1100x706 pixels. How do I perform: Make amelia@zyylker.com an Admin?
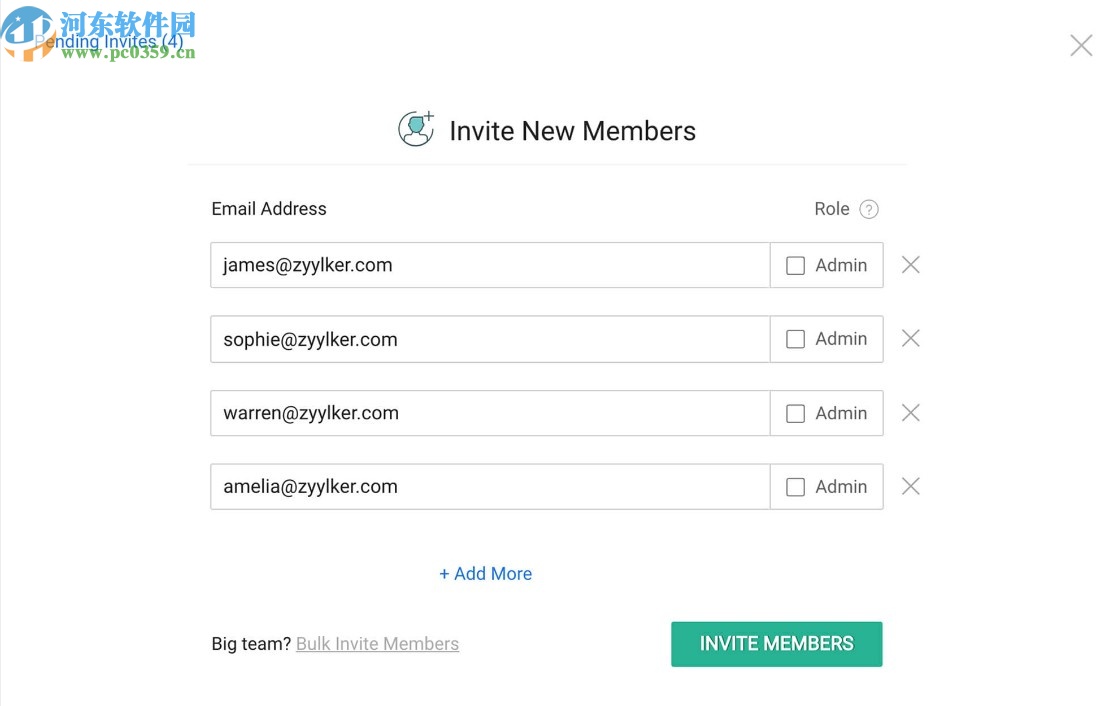[x=796, y=488]
